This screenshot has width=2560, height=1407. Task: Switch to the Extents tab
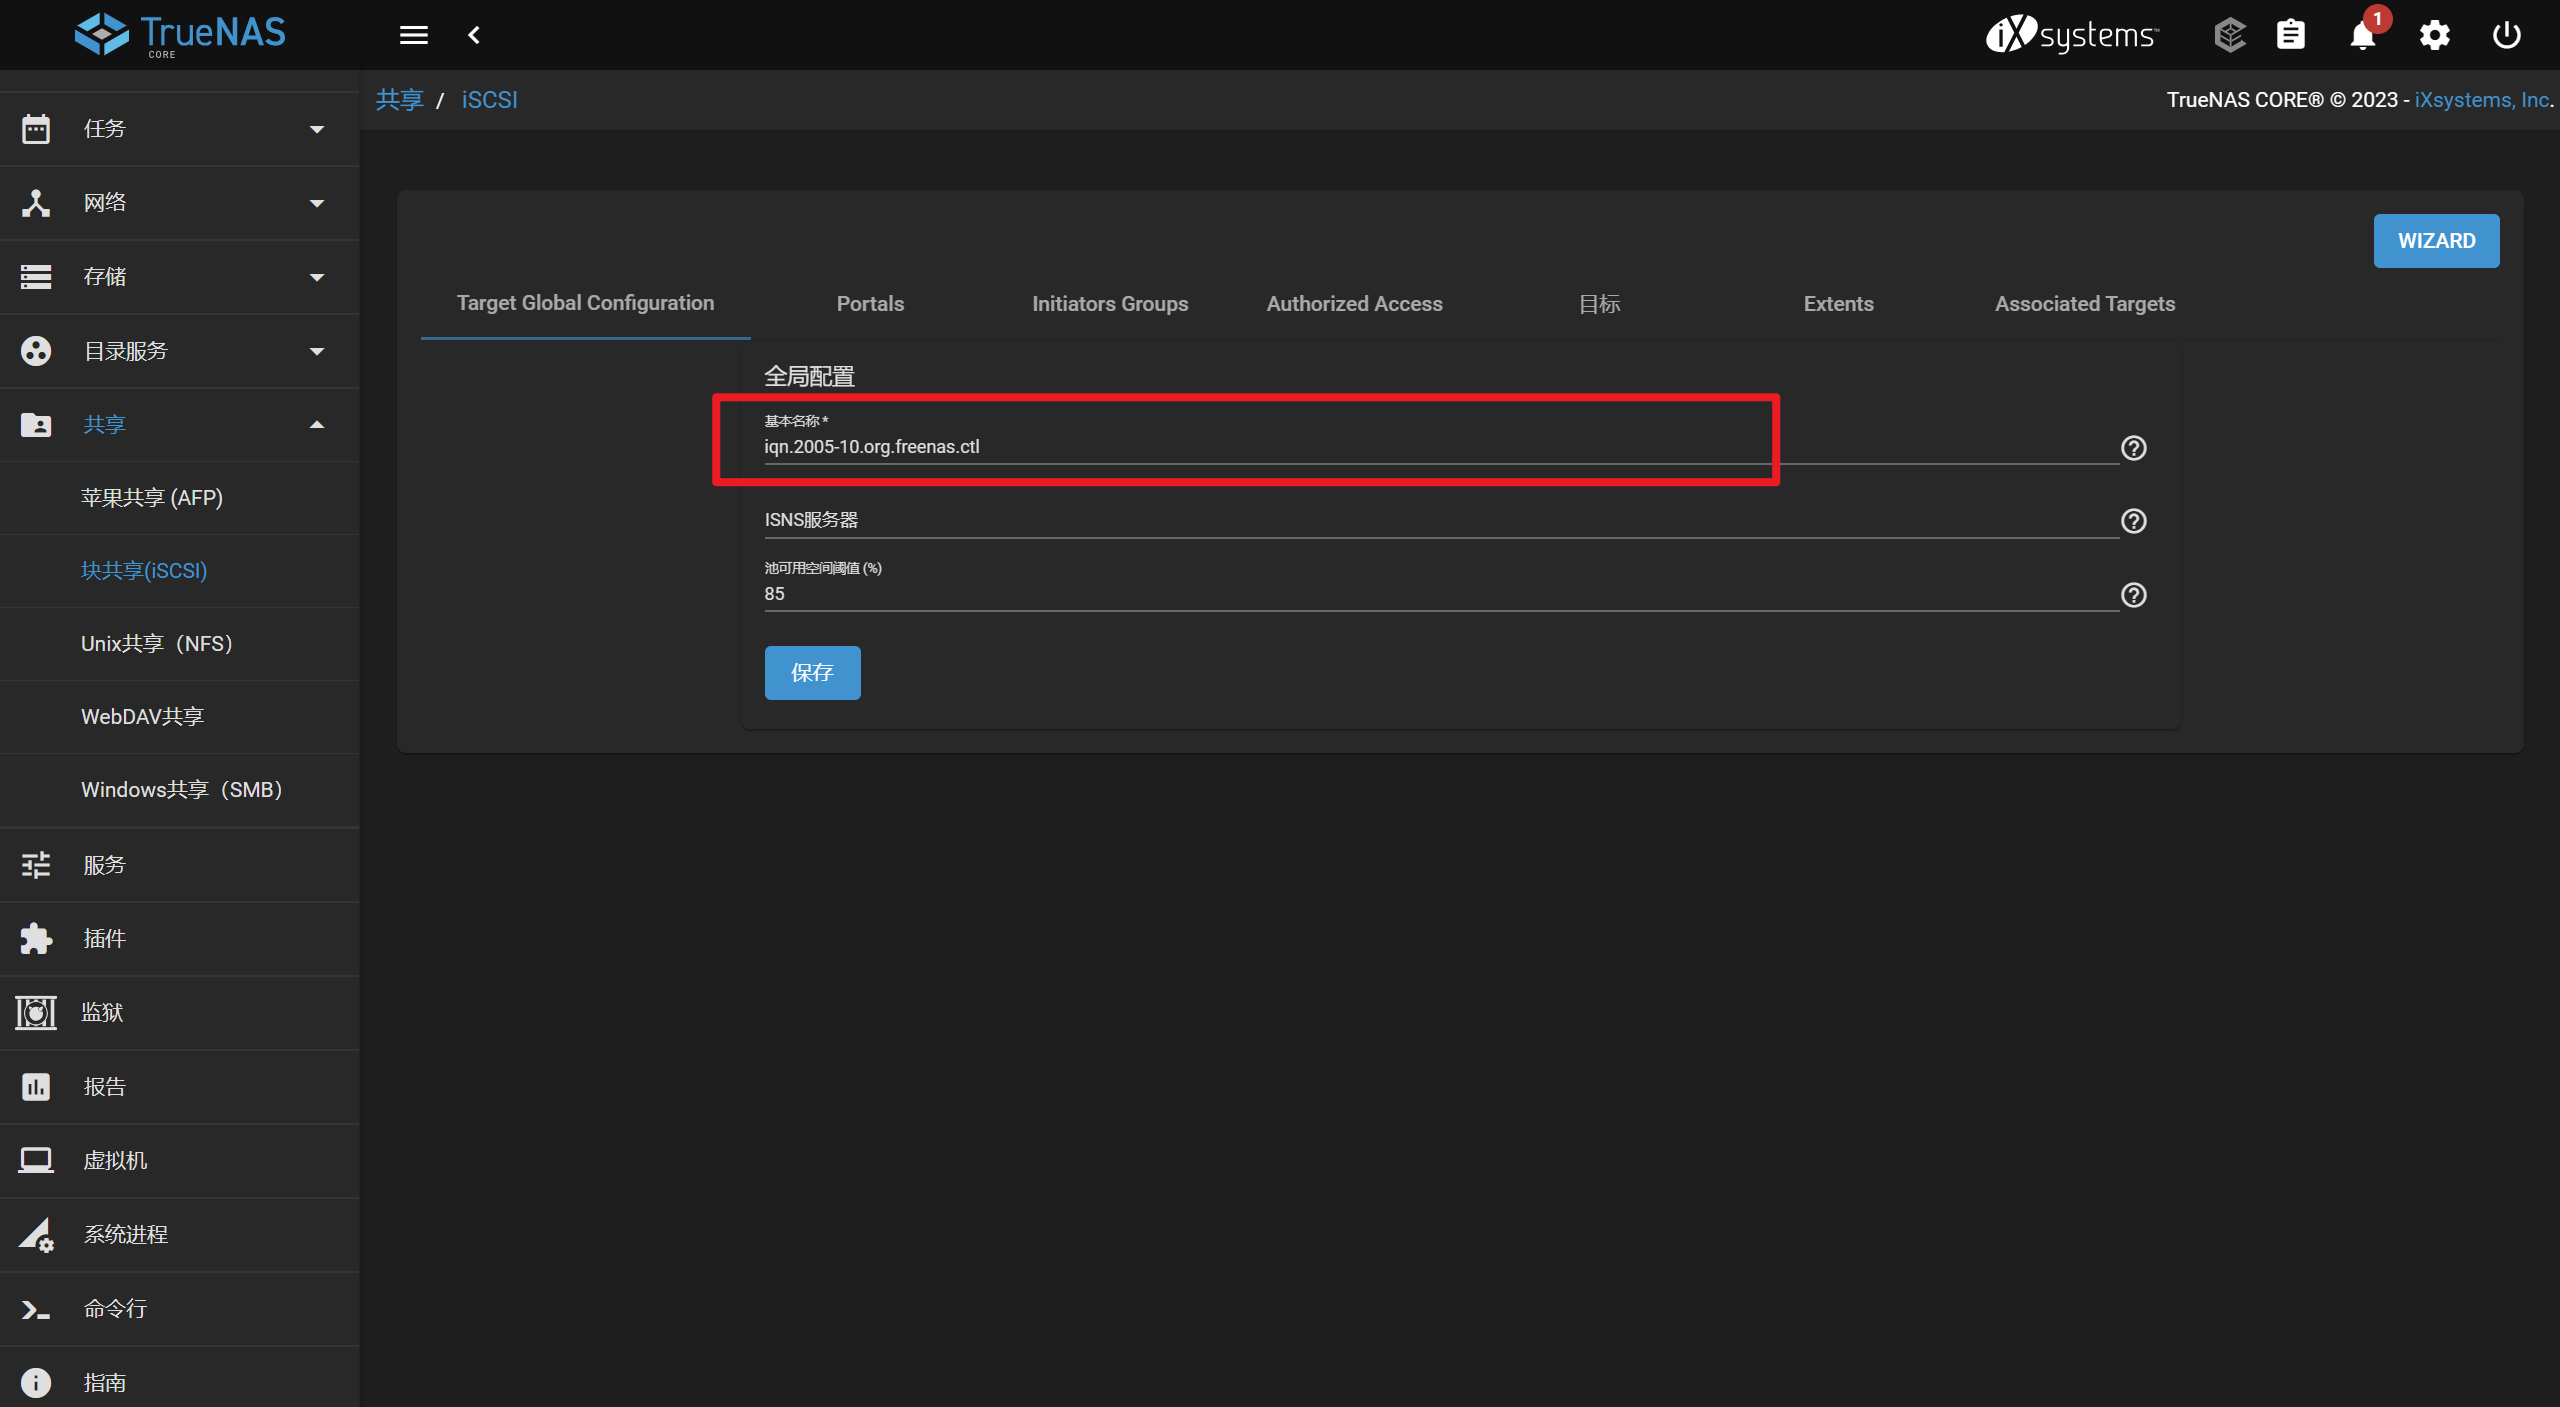tap(1838, 304)
